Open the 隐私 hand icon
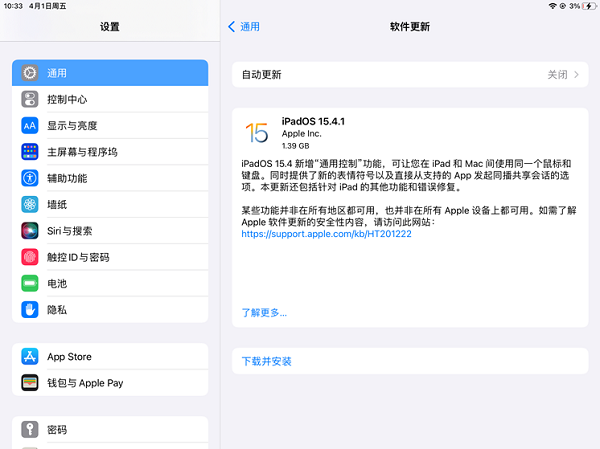The width and height of the screenshot is (600, 449). (x=30, y=310)
